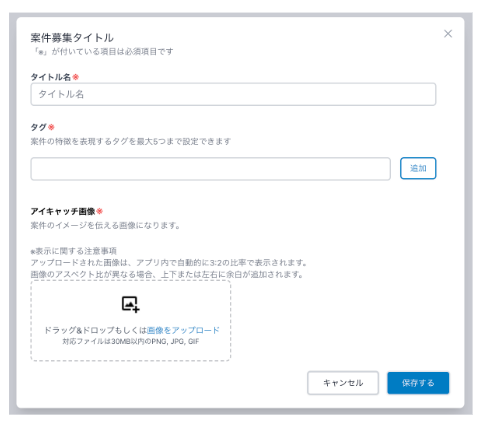Click the タグ field label
480x427 pixels.
point(39,127)
